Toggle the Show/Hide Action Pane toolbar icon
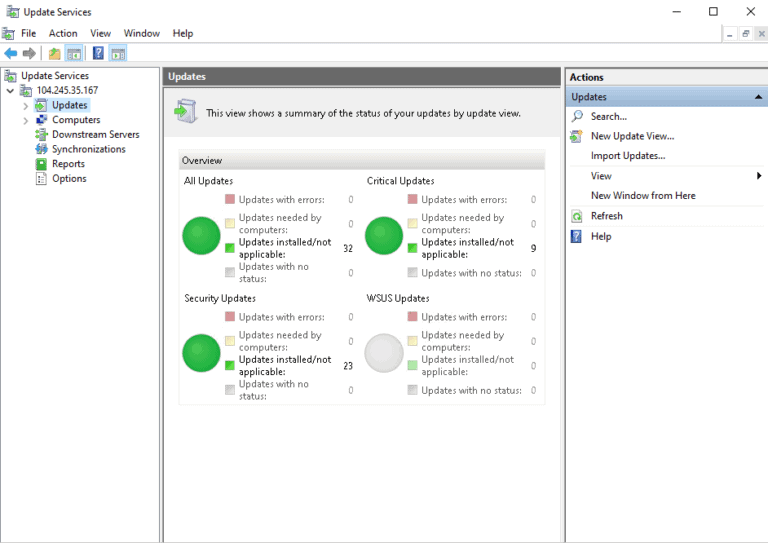 pyautogui.click(x=118, y=53)
